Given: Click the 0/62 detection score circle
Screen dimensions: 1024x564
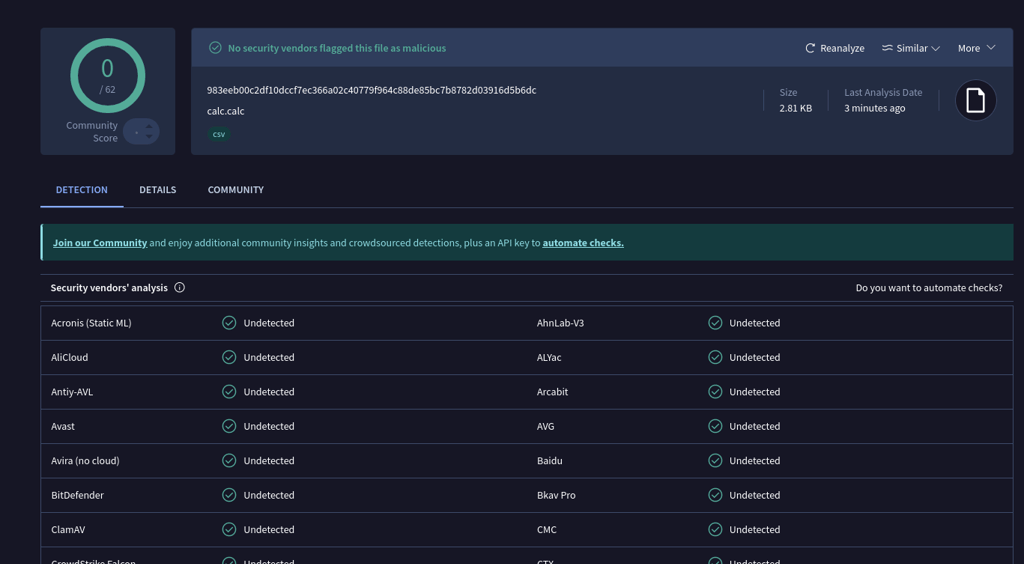Looking at the screenshot, I should click(108, 76).
